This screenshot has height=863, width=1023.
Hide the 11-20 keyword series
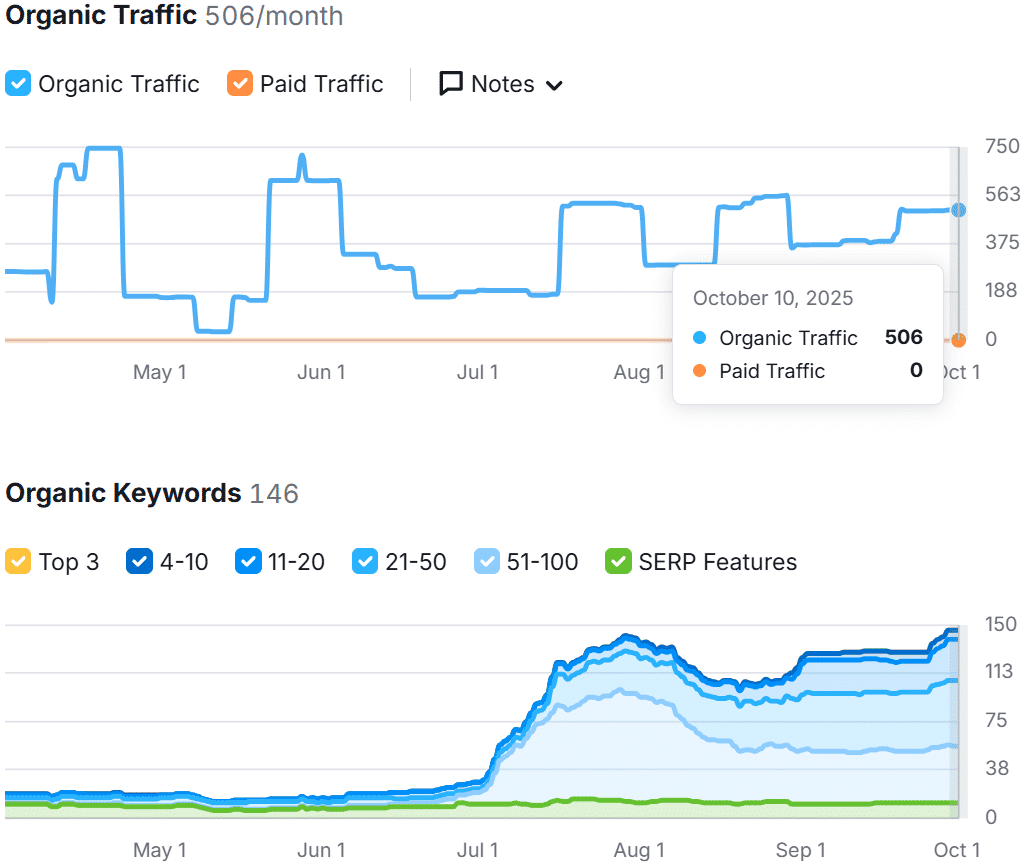247,562
